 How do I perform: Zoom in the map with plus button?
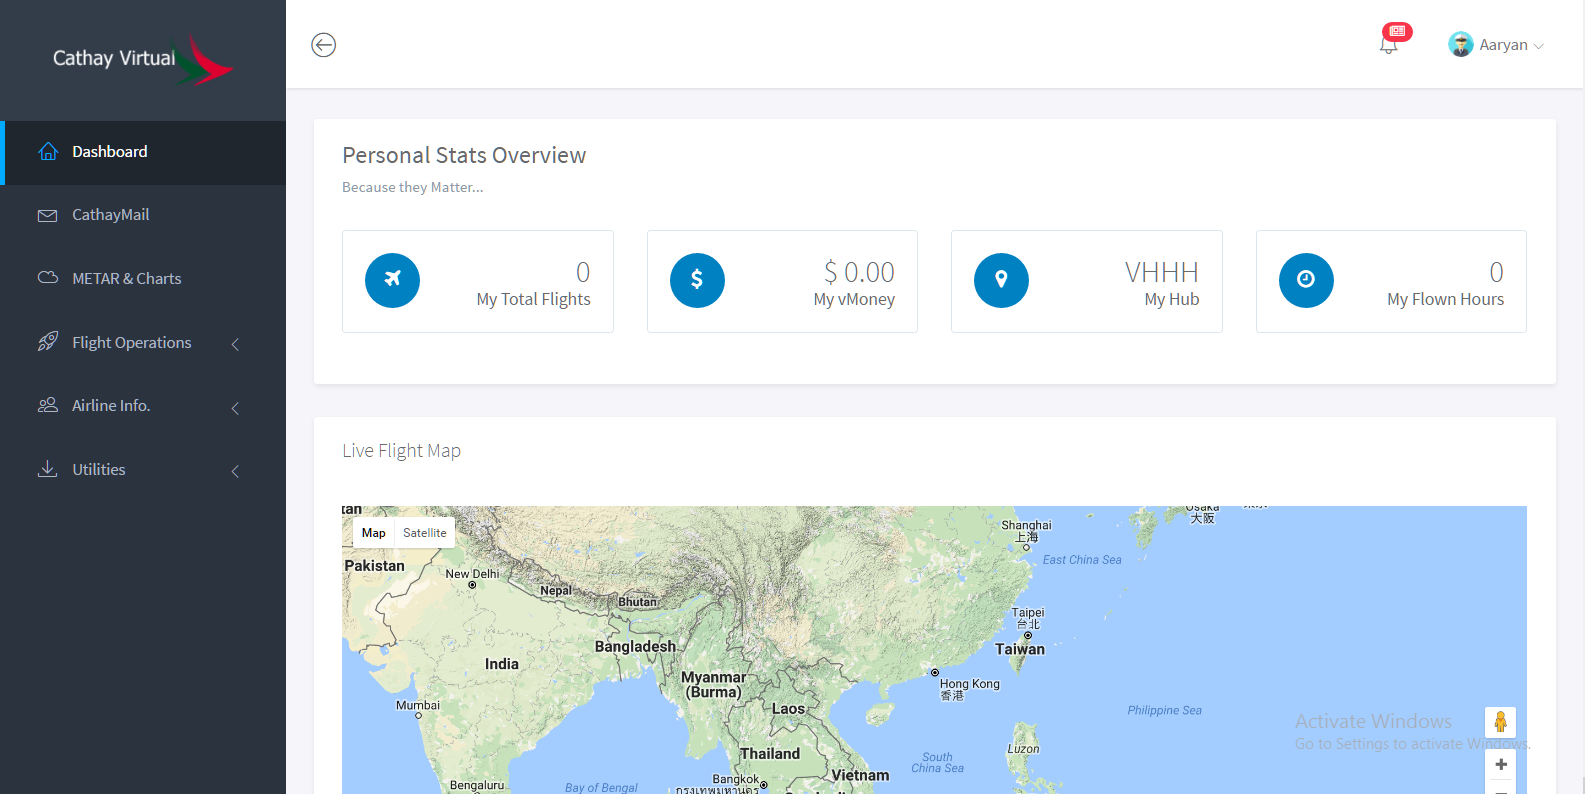[x=1501, y=765]
